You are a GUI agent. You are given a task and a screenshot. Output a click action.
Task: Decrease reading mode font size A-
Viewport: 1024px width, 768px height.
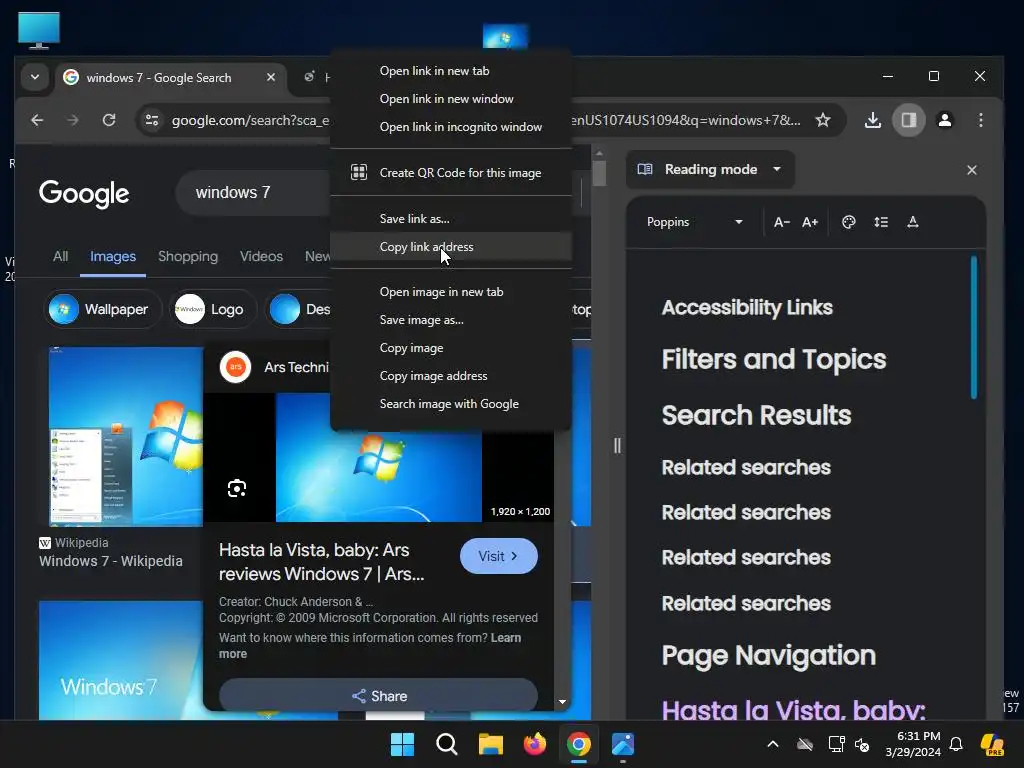(782, 222)
